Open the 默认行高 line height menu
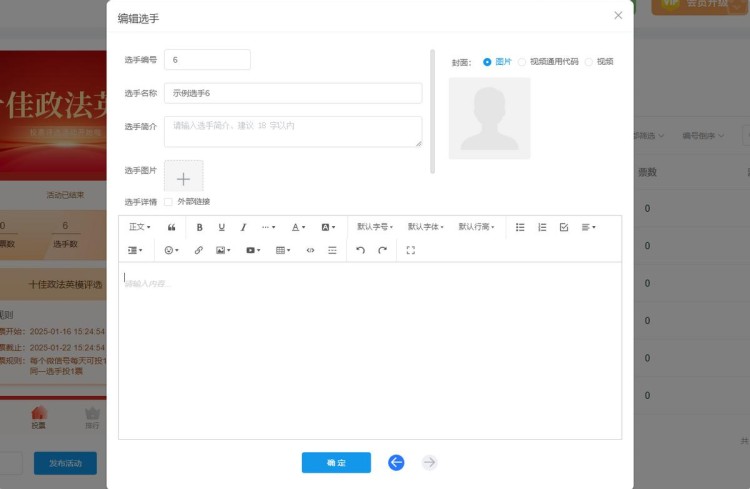The width and height of the screenshot is (750, 489). point(476,227)
